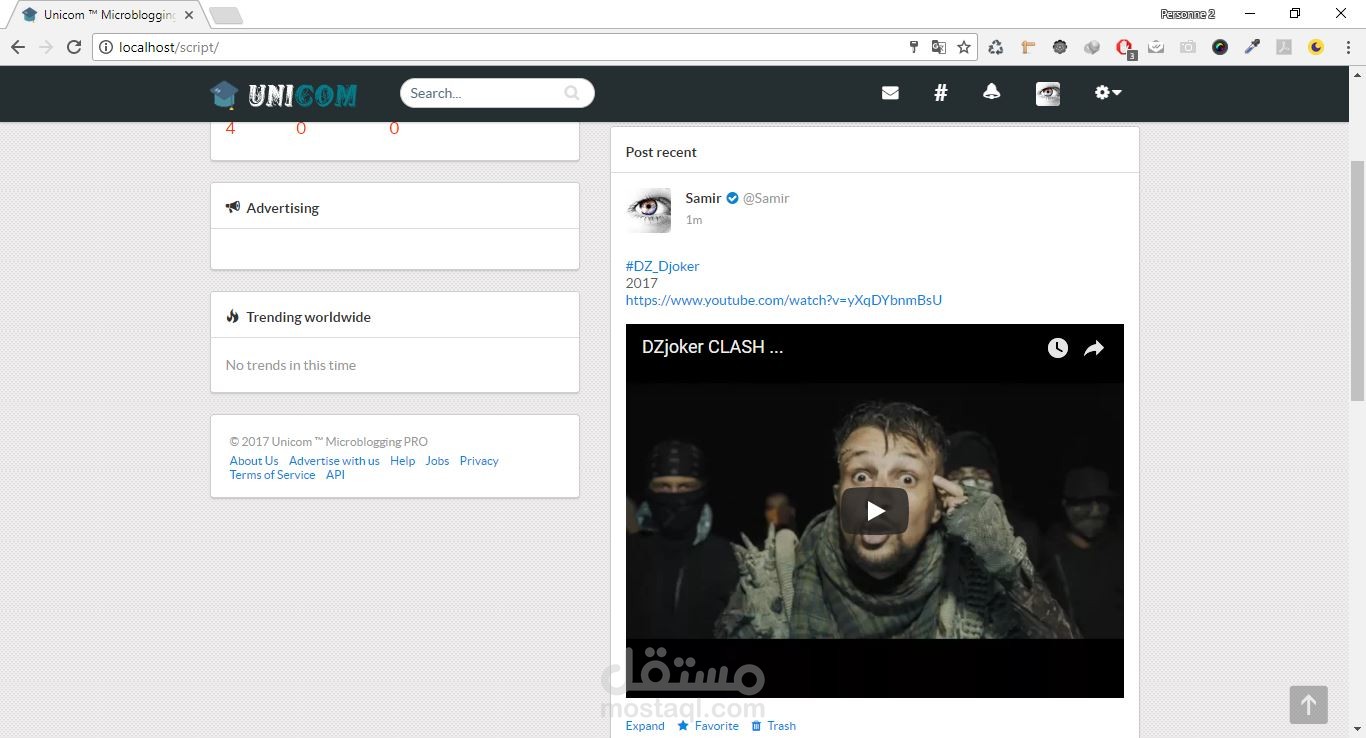Click the browser back arrow
This screenshot has height=738, width=1366.
point(18,47)
